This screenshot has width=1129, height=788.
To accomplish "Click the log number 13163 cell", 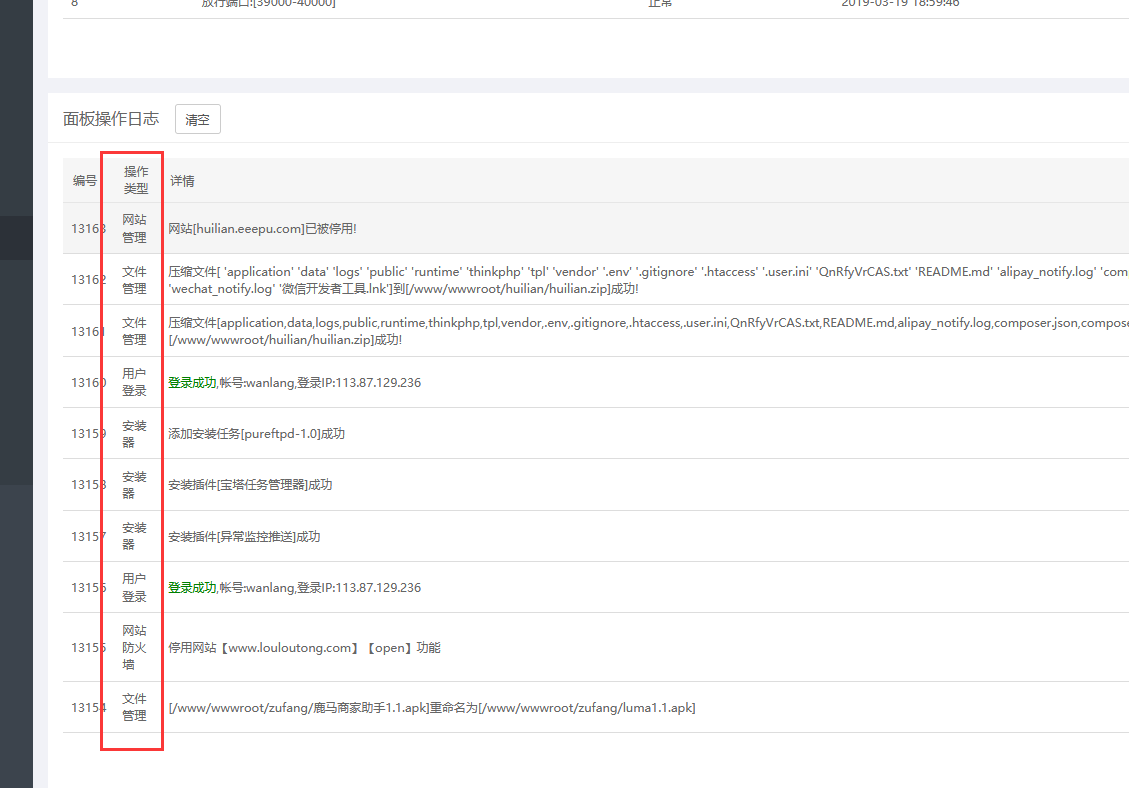I will click(88, 229).
